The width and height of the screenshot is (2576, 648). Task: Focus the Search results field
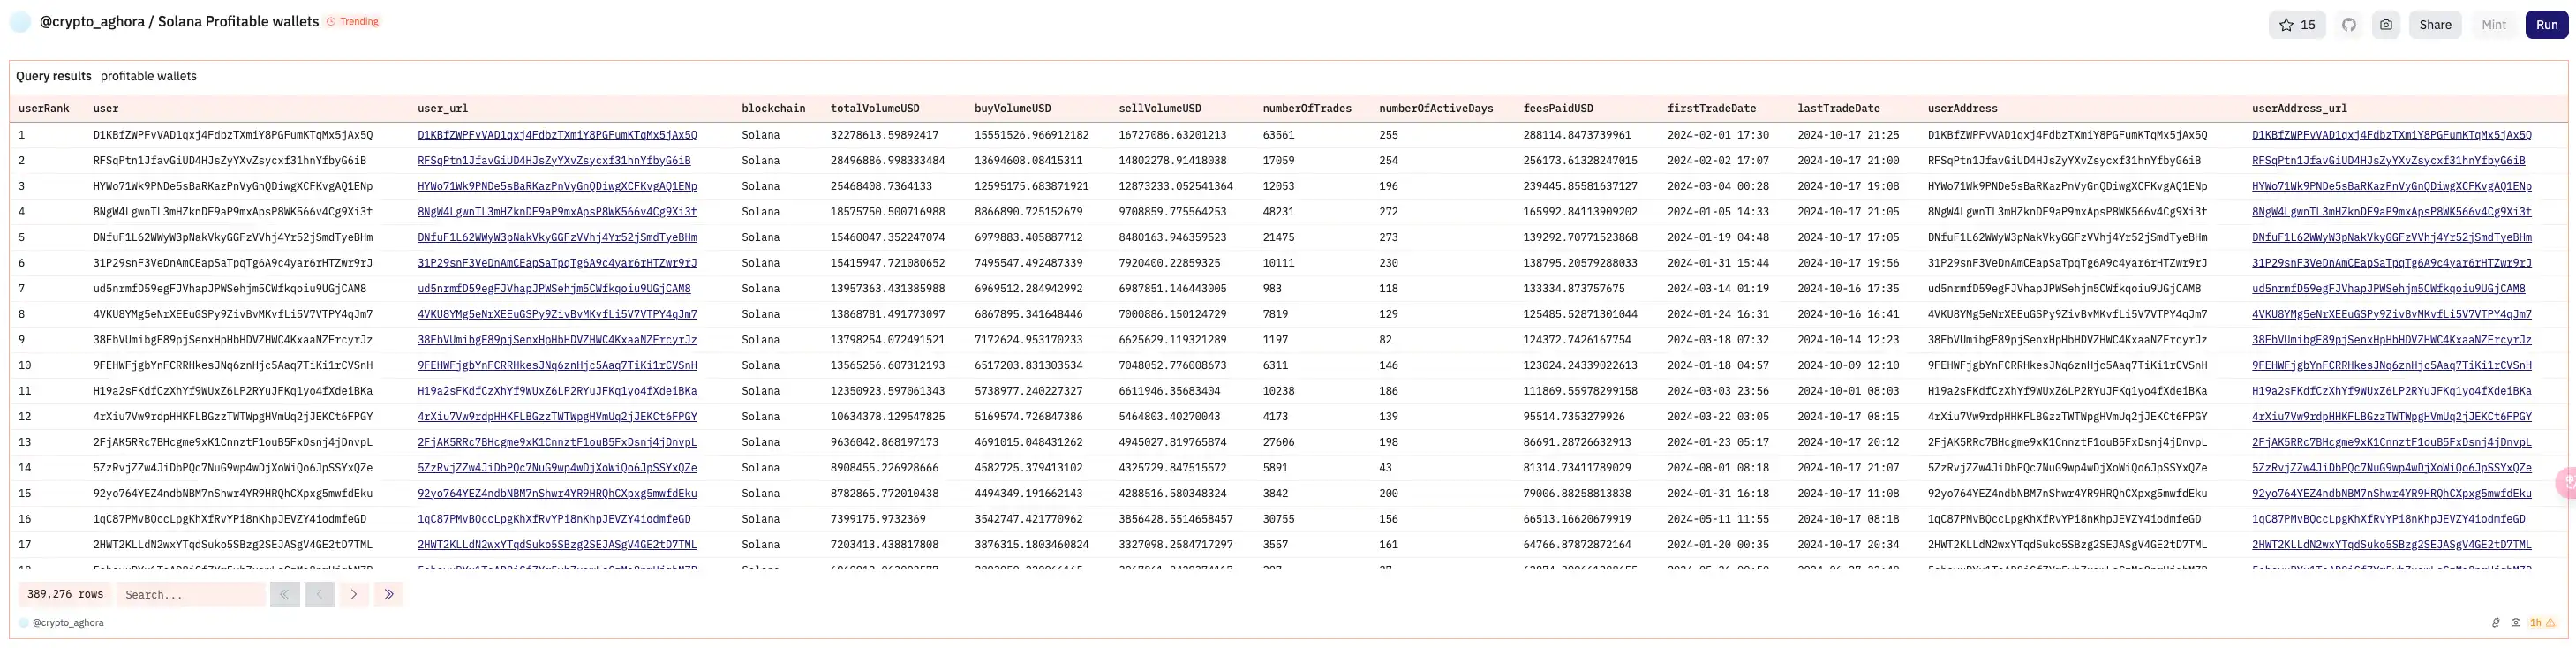[191, 595]
